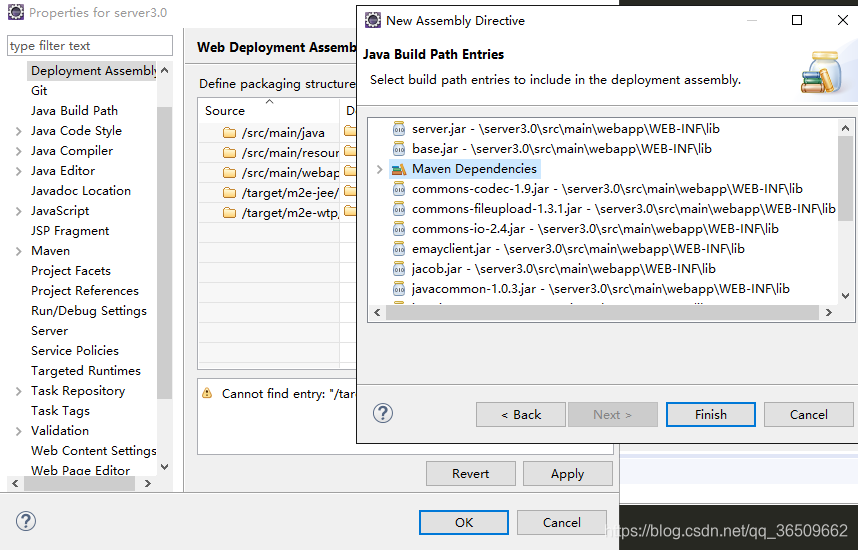Expand Validation in properties tree
Image resolution: width=858 pixels, height=550 pixels.
pyautogui.click(x=19, y=431)
